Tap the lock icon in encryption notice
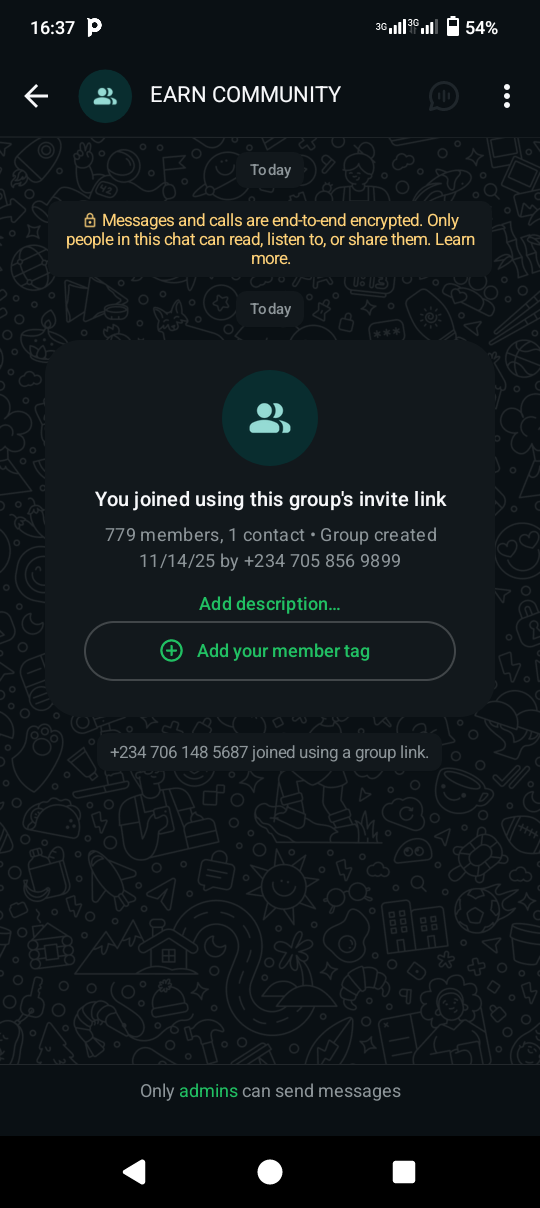 coord(90,220)
